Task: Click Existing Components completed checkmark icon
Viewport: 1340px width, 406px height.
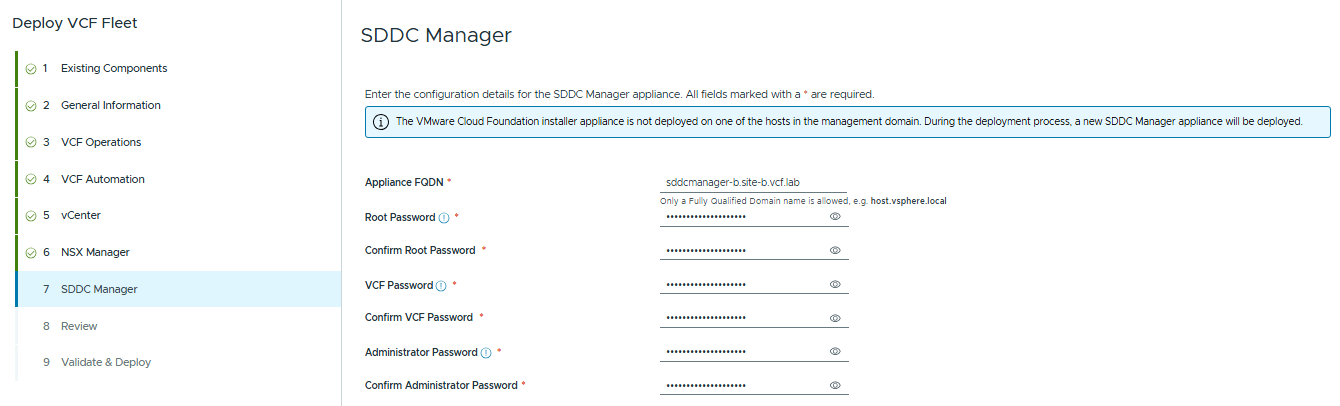Action: [31, 69]
